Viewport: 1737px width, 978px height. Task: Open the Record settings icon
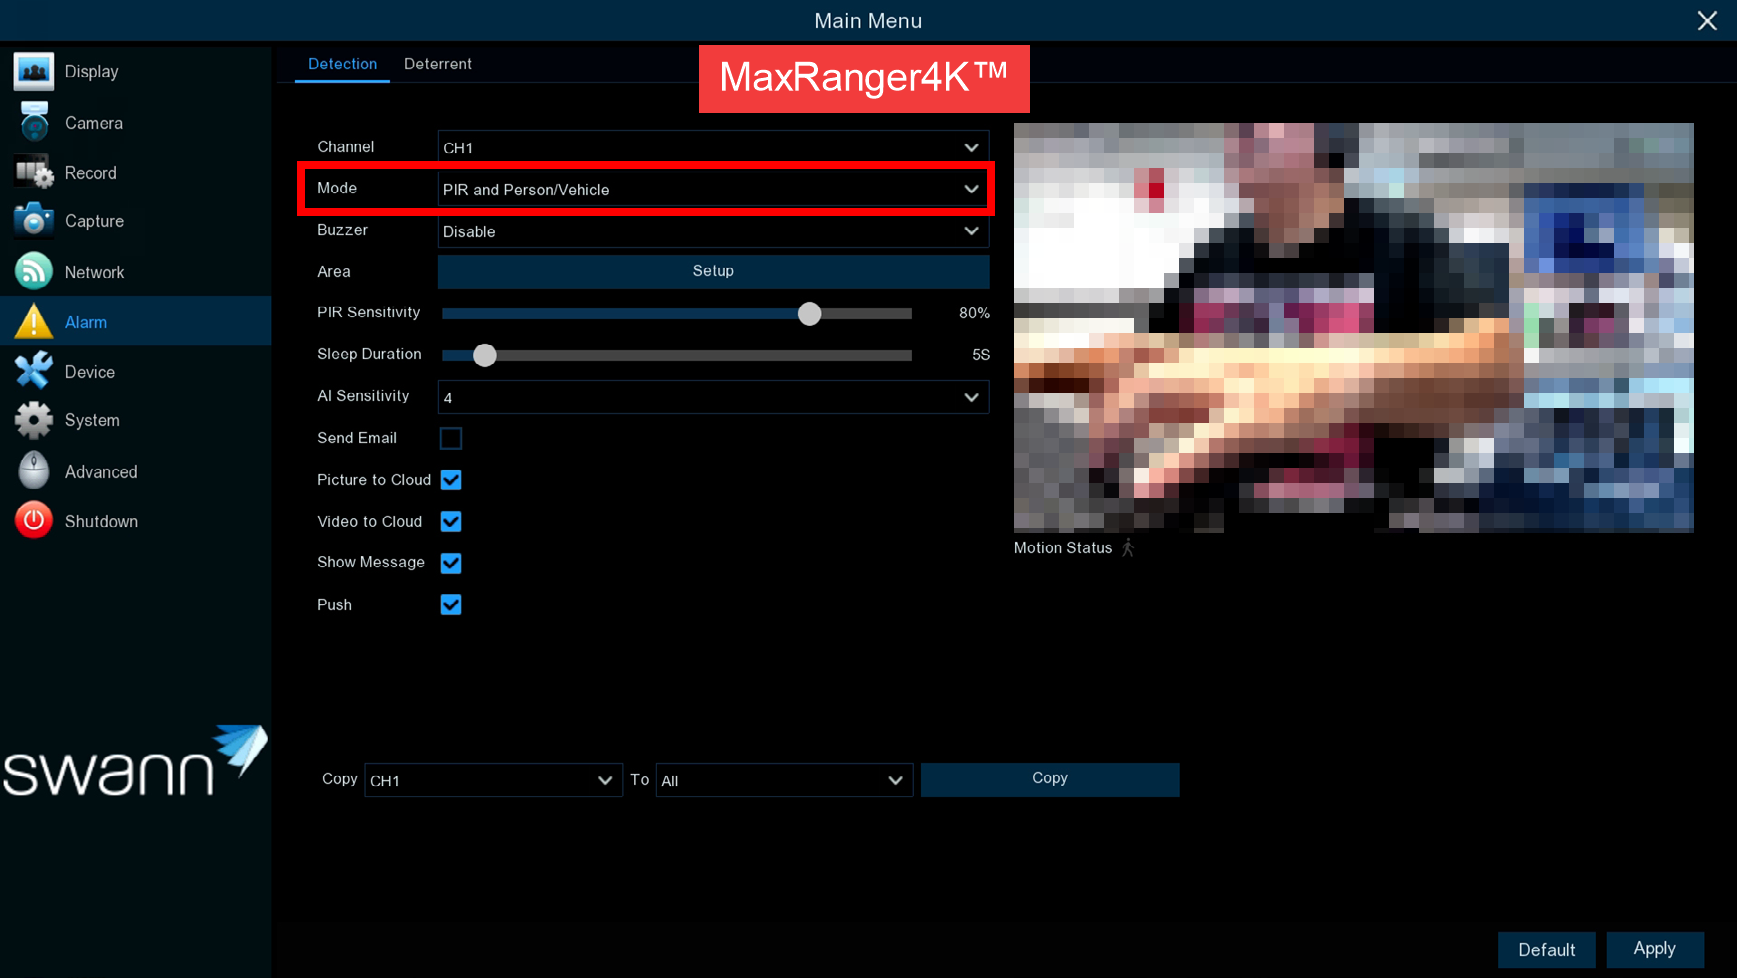click(33, 173)
